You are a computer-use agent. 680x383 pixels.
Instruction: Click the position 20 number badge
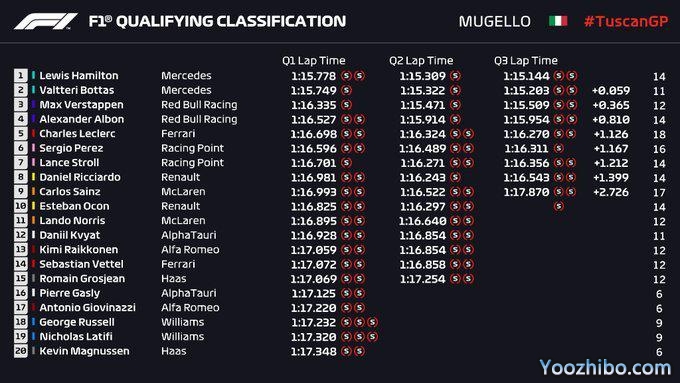[20, 351]
